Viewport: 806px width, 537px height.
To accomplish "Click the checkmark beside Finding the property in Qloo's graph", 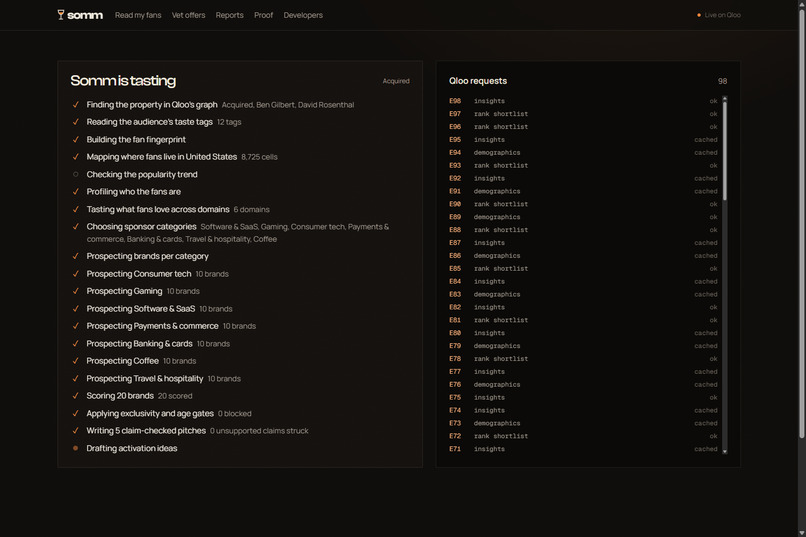I will [76, 104].
